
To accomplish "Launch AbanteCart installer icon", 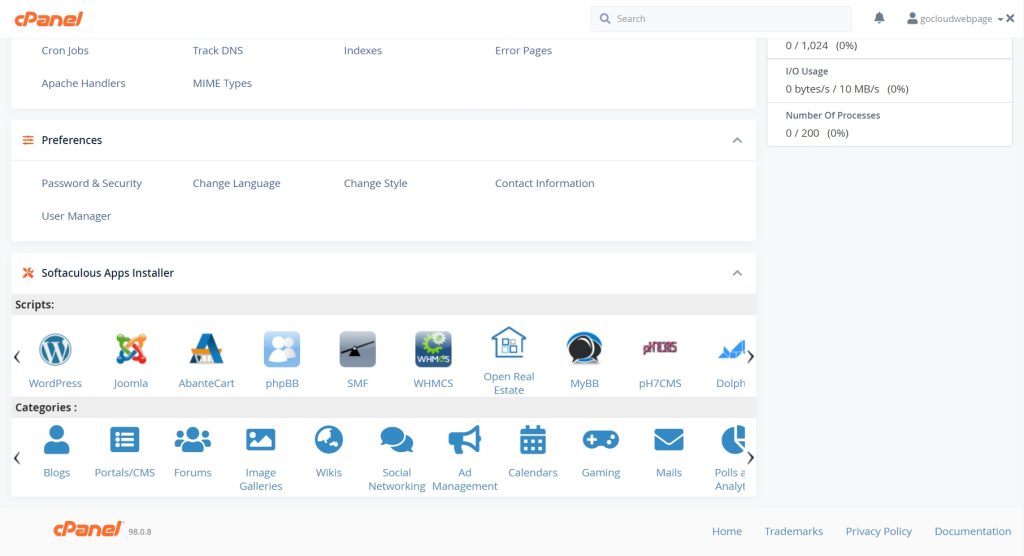I will [206, 349].
